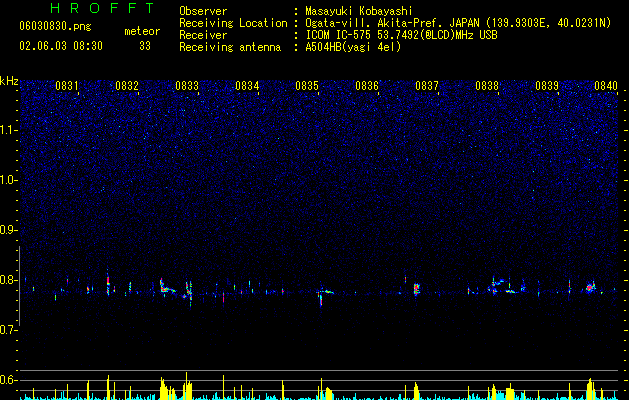Click the 0834 time axis label
Viewport: 629px width, 400px height.
(247, 86)
